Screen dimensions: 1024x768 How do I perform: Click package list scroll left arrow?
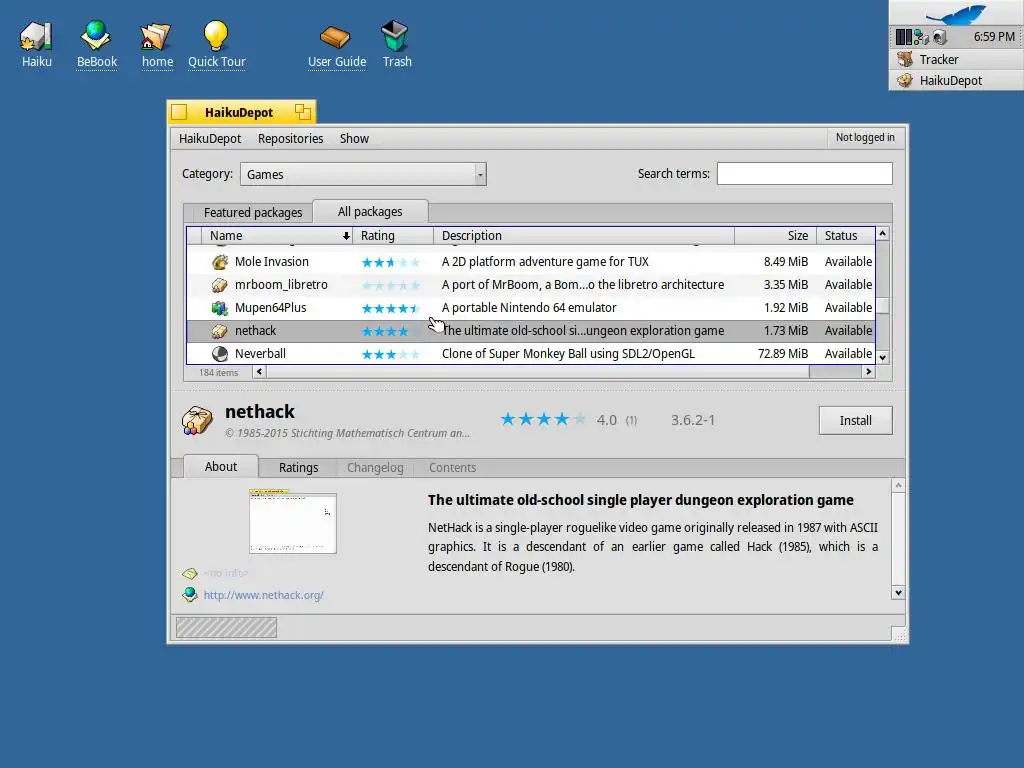(259, 372)
